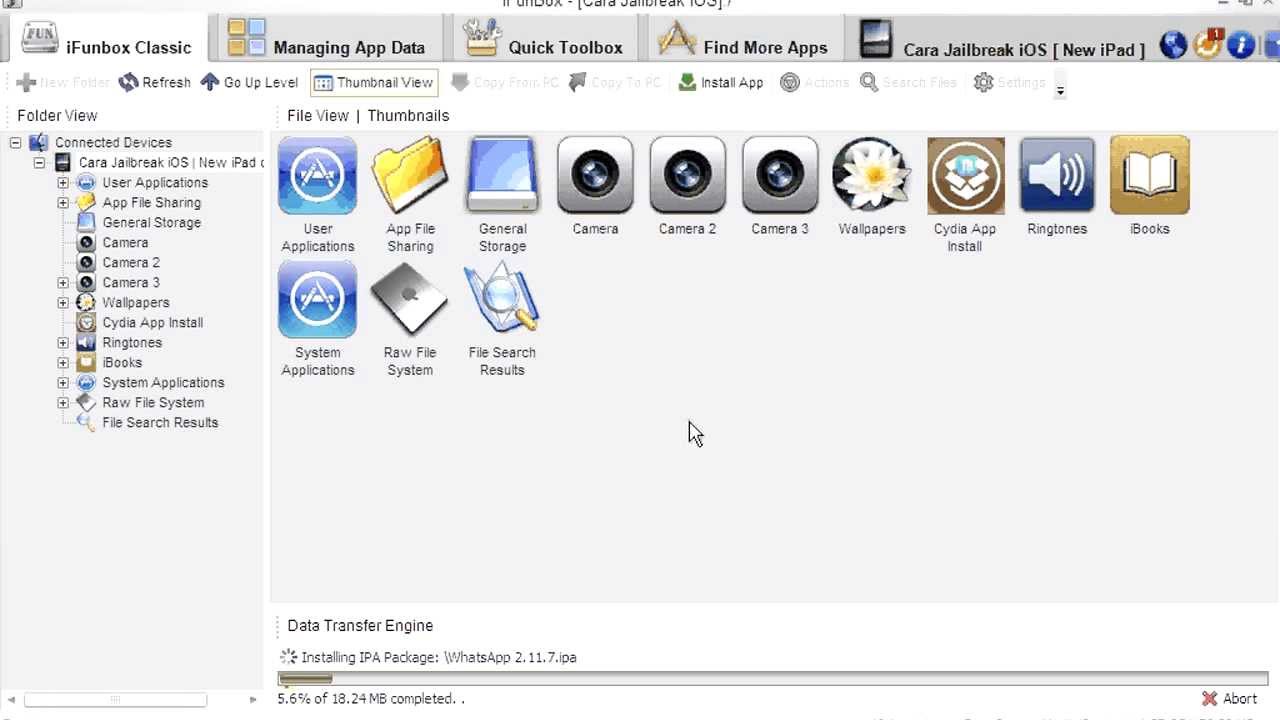Expand System Applications tree node
Screen dimensions: 1280x720
[63, 382]
